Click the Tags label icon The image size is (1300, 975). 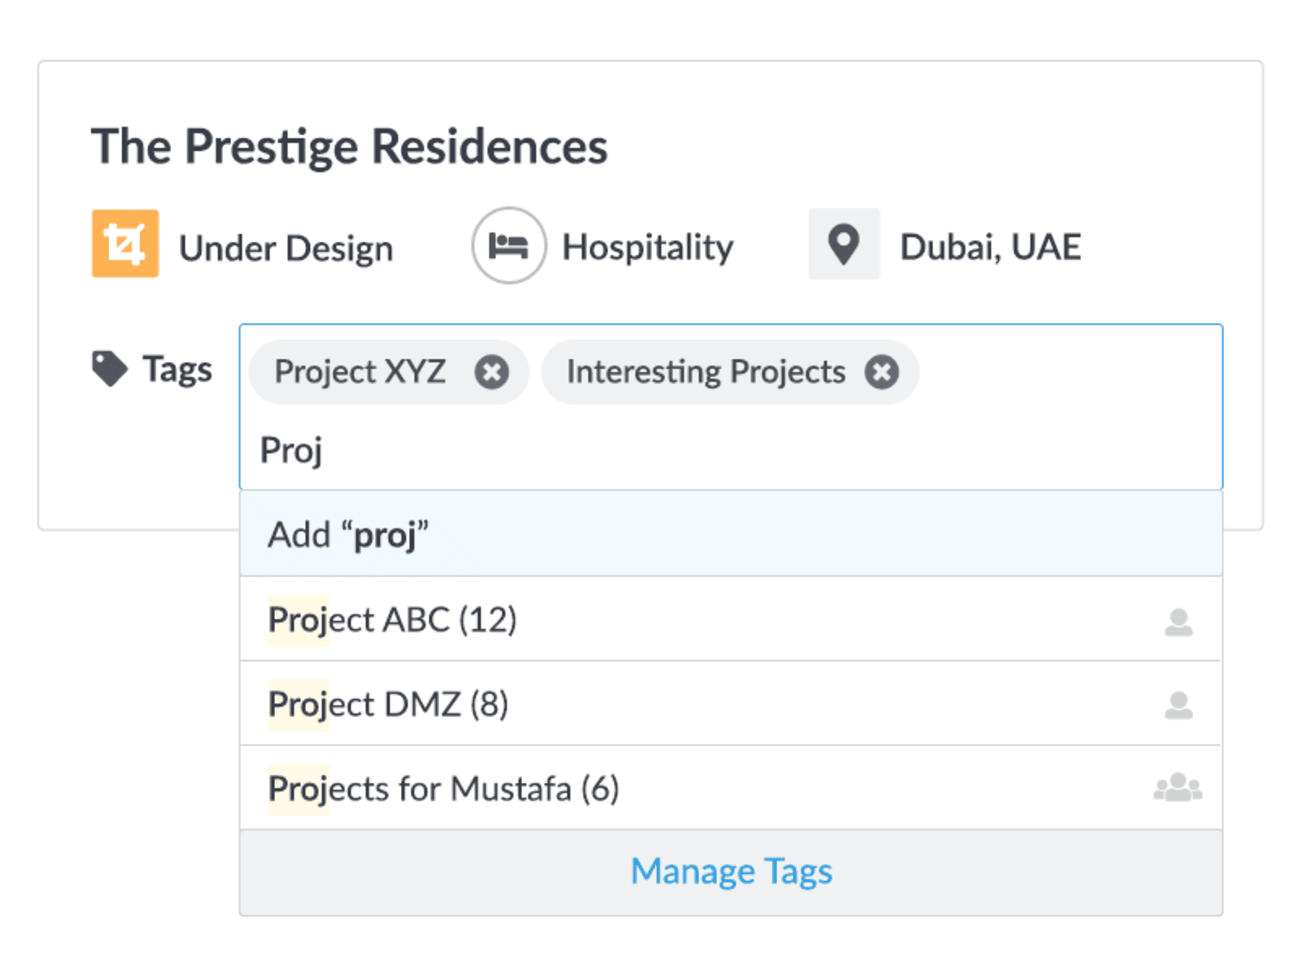(109, 369)
